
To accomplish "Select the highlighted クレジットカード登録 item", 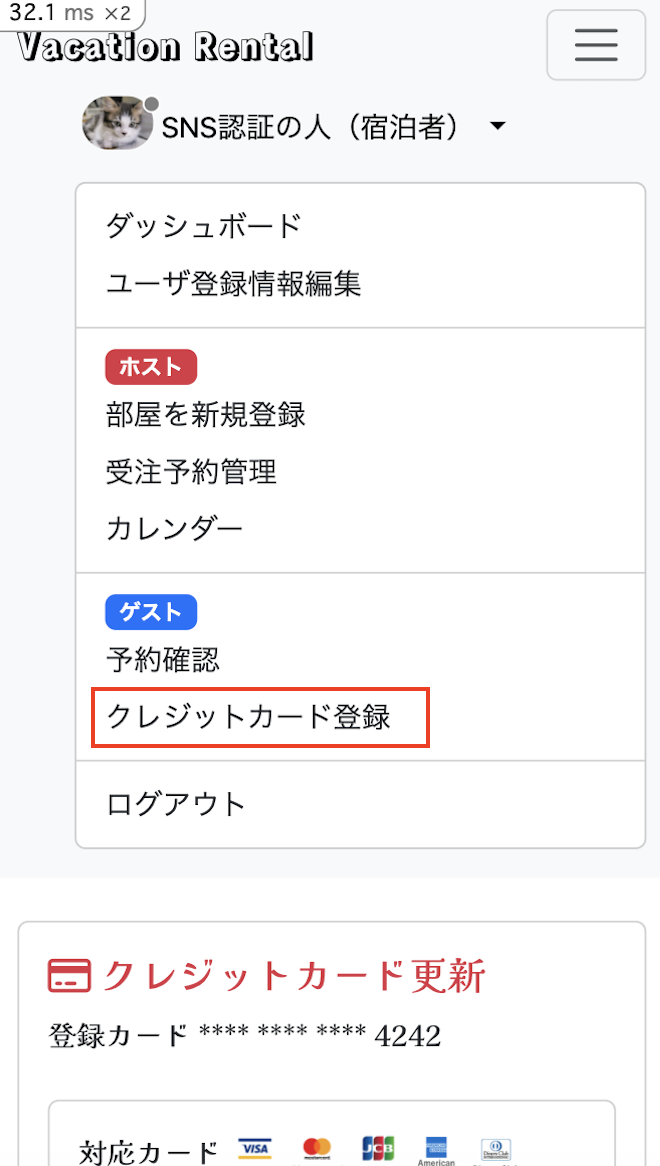I will tap(260, 716).
